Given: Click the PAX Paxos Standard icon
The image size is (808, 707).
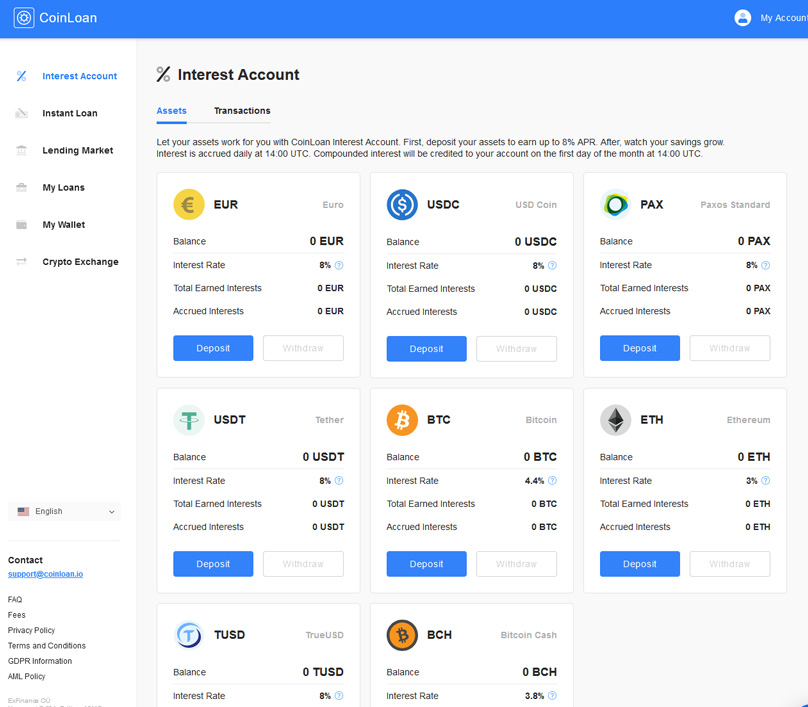Looking at the screenshot, I should (615, 205).
